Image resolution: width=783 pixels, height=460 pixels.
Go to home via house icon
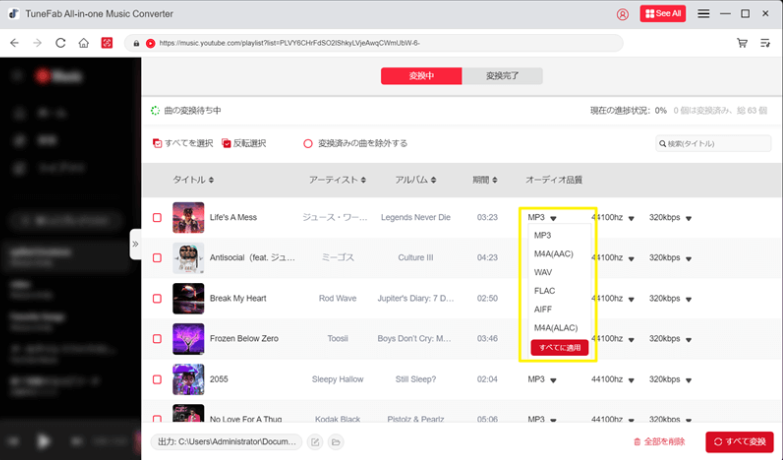83,43
